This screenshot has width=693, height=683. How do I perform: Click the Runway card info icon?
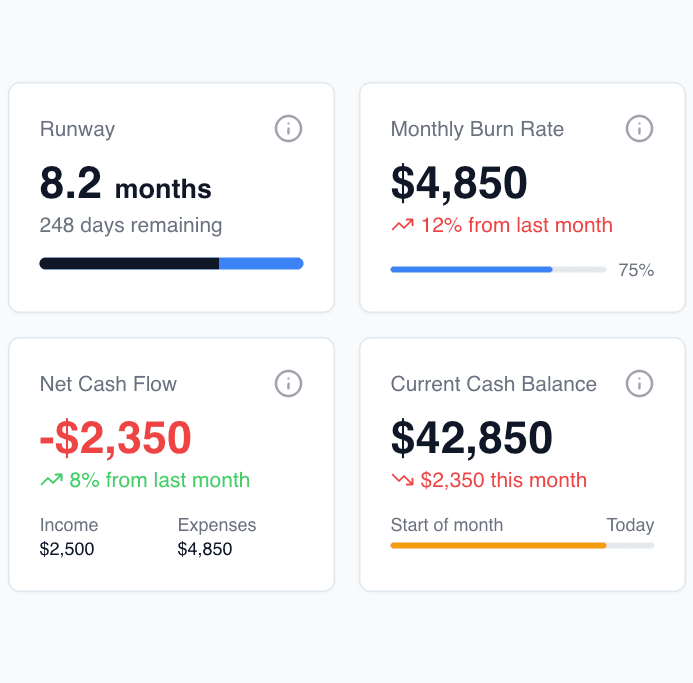click(x=288, y=129)
